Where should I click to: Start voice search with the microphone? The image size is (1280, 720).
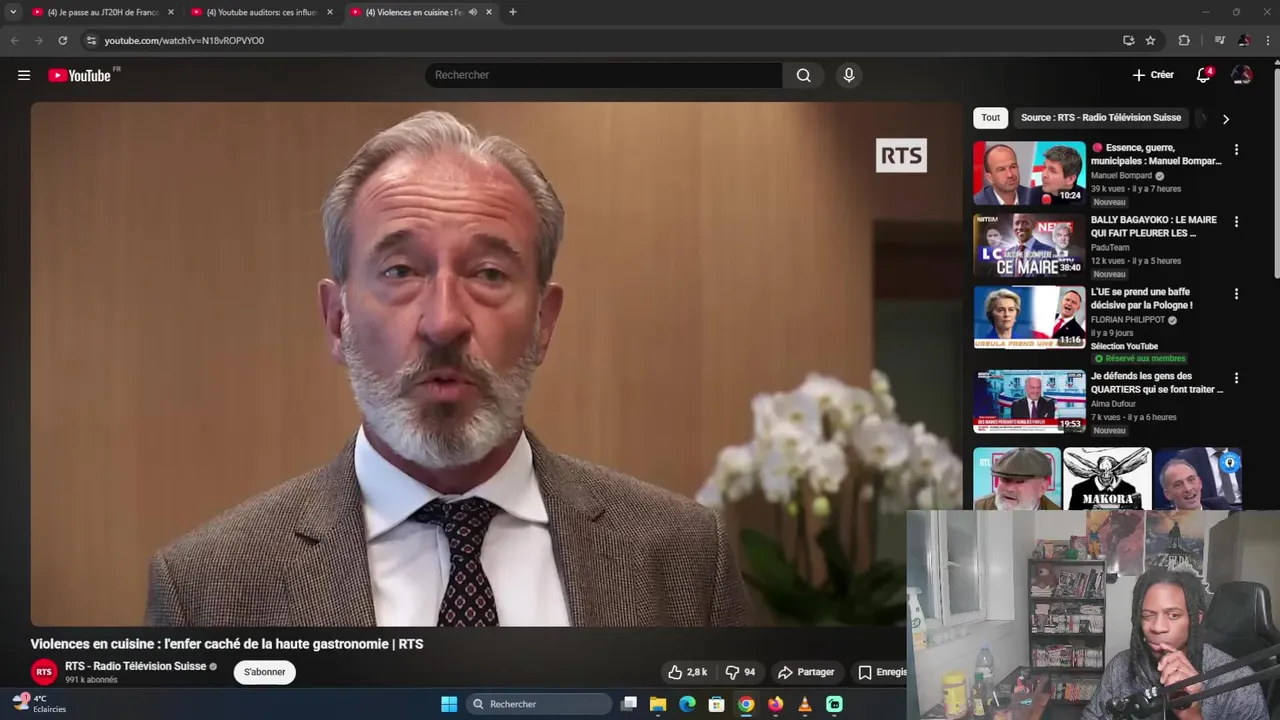[849, 75]
